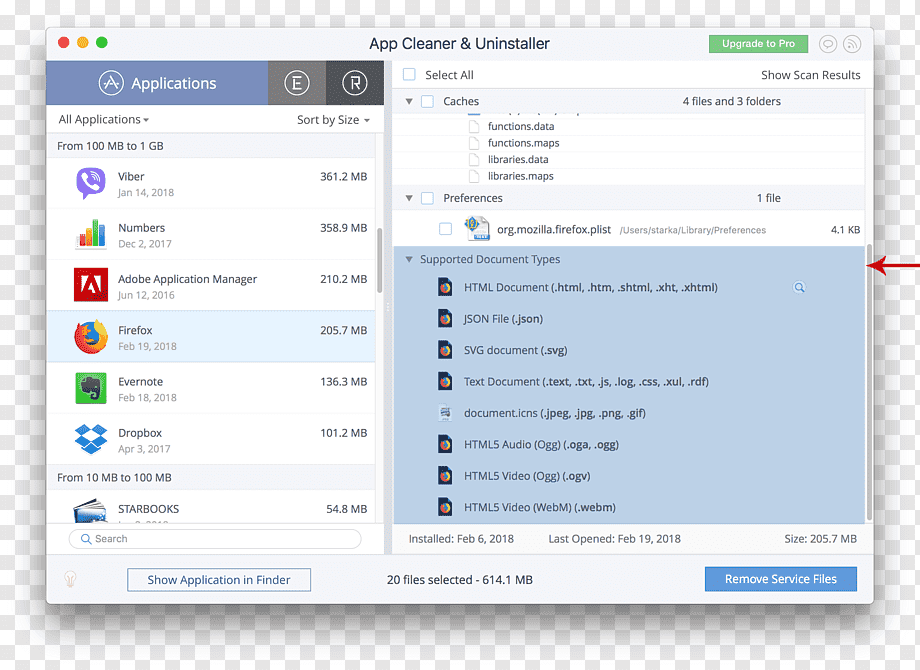Viewport: 920px width, 670px height.
Task: Click the Adobe Application Manager icon
Action: [x=90, y=285]
